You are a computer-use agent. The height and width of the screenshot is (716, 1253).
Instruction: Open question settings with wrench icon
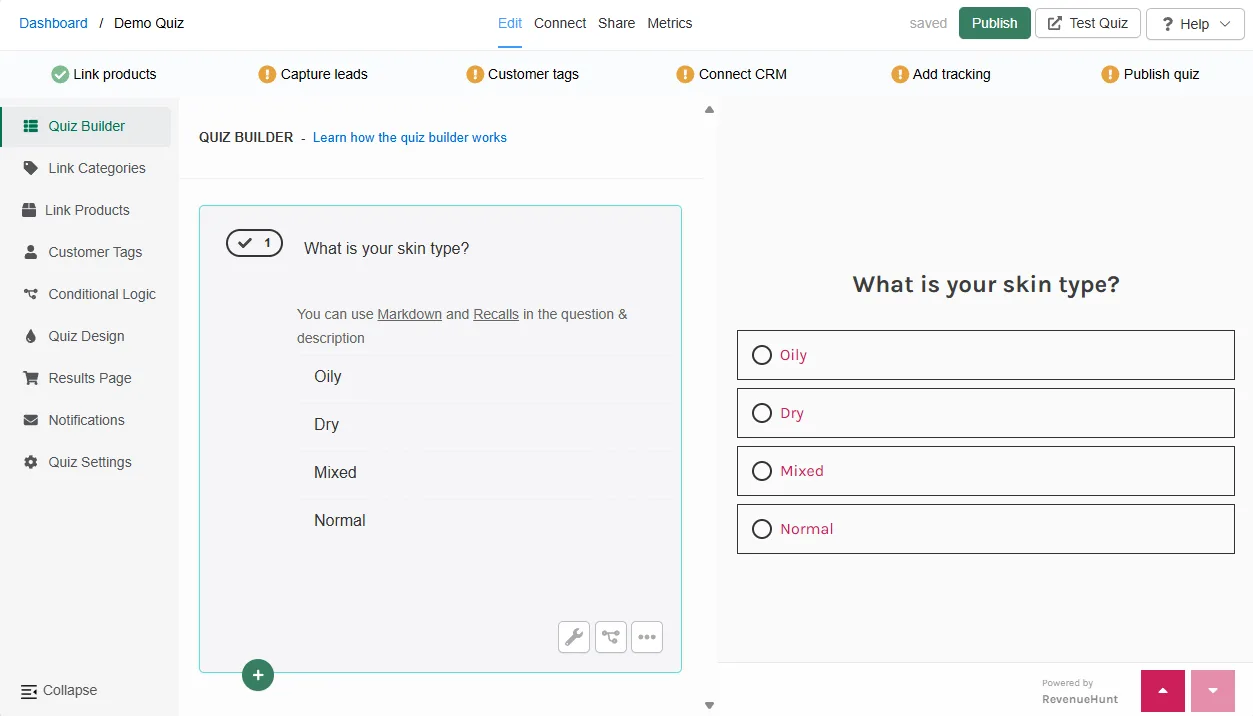pos(574,637)
